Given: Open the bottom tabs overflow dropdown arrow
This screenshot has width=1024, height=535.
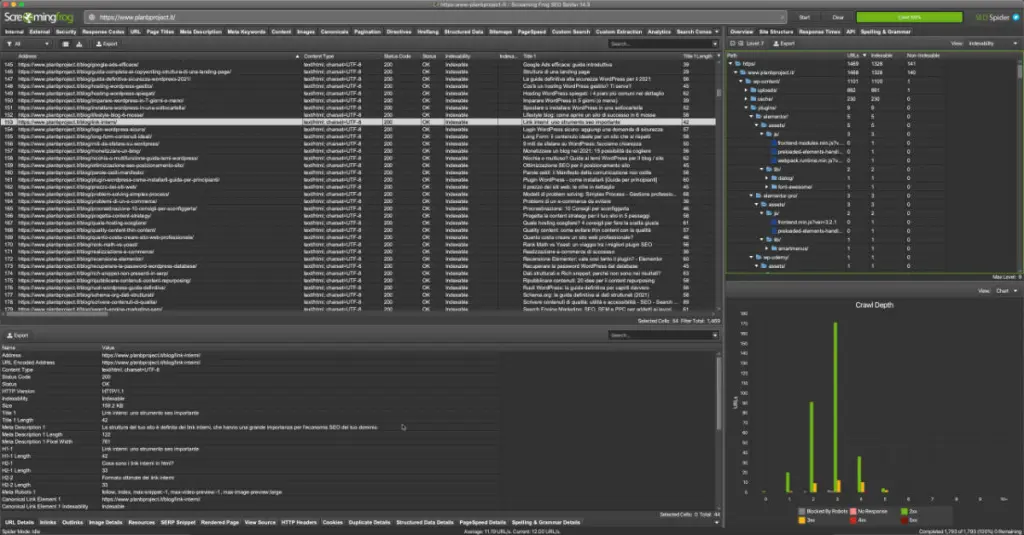Looking at the screenshot, I should [716, 523].
